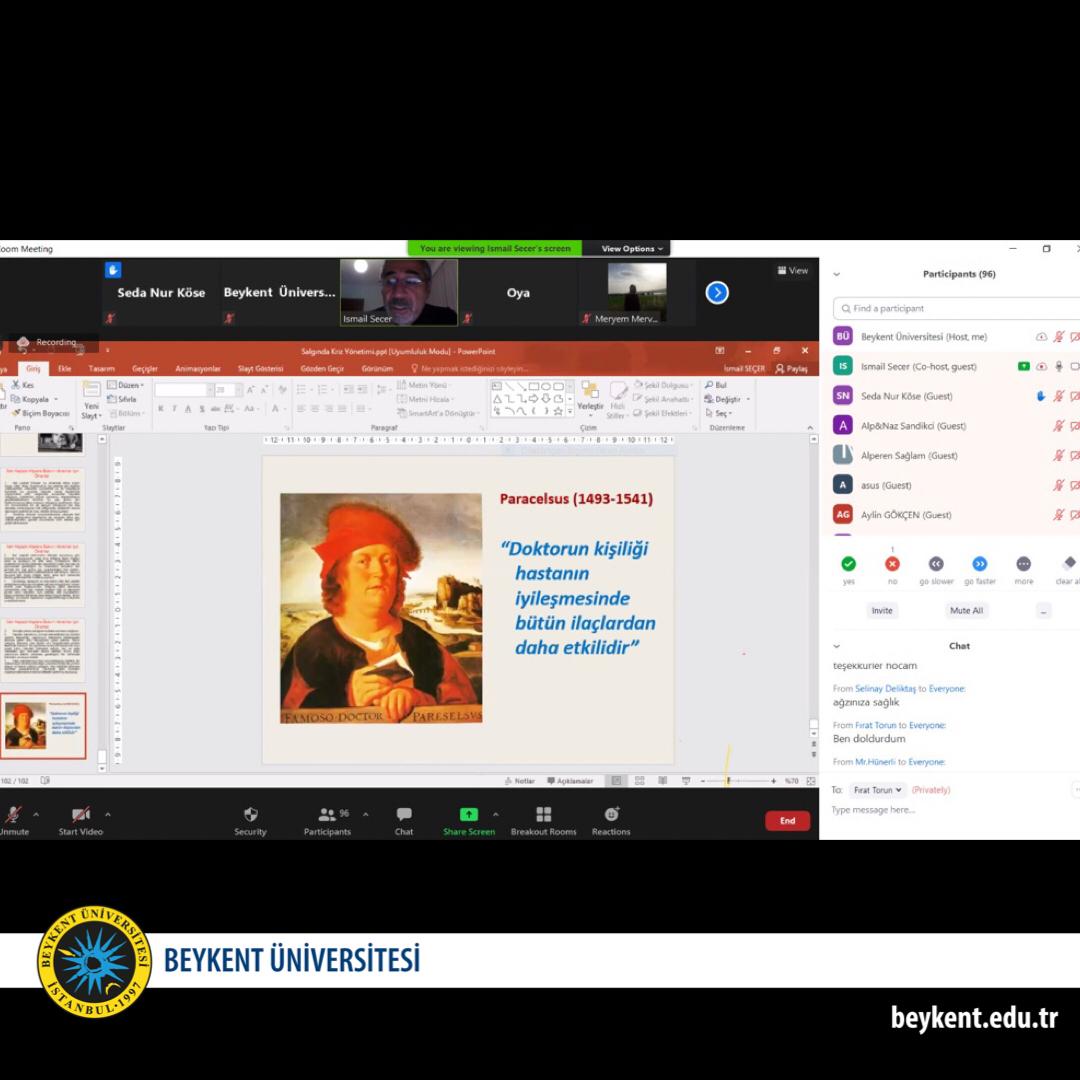Viewport: 1080px width, 1080px height.
Task: Click the 'go slower' rewind icon
Action: click(935, 564)
